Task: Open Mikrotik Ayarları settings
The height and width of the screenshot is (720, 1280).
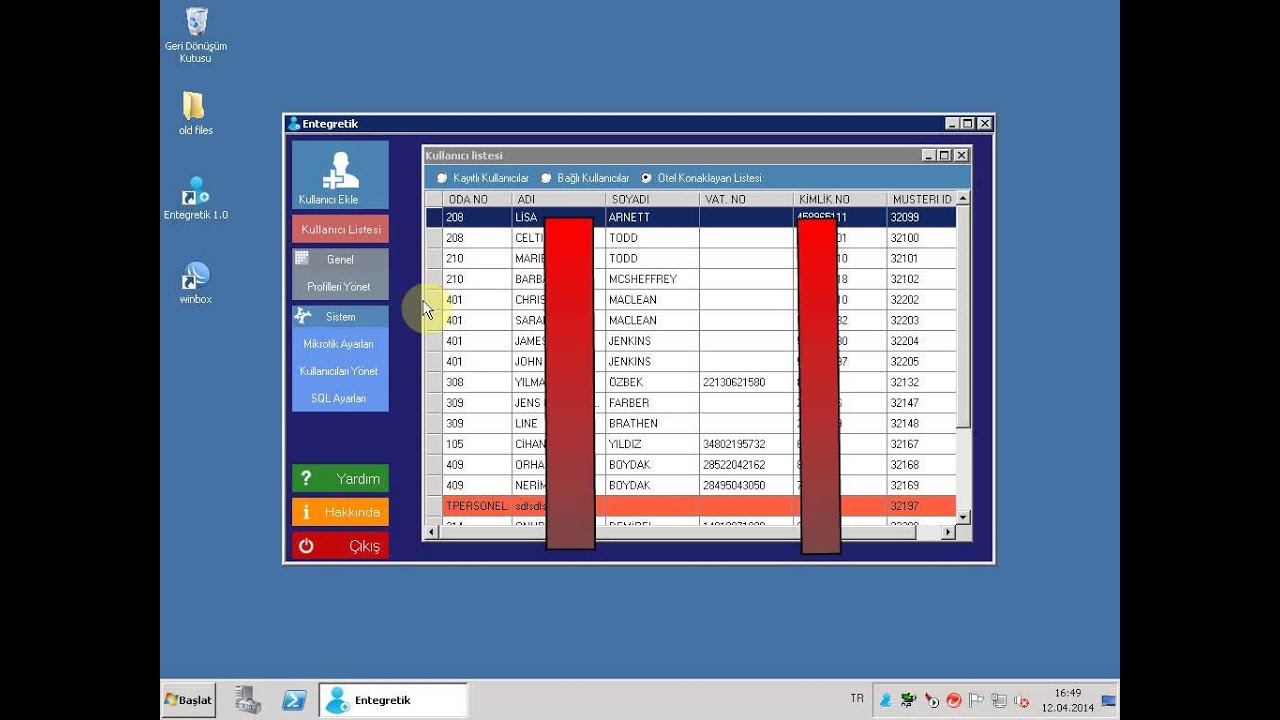Action: pyautogui.click(x=338, y=344)
